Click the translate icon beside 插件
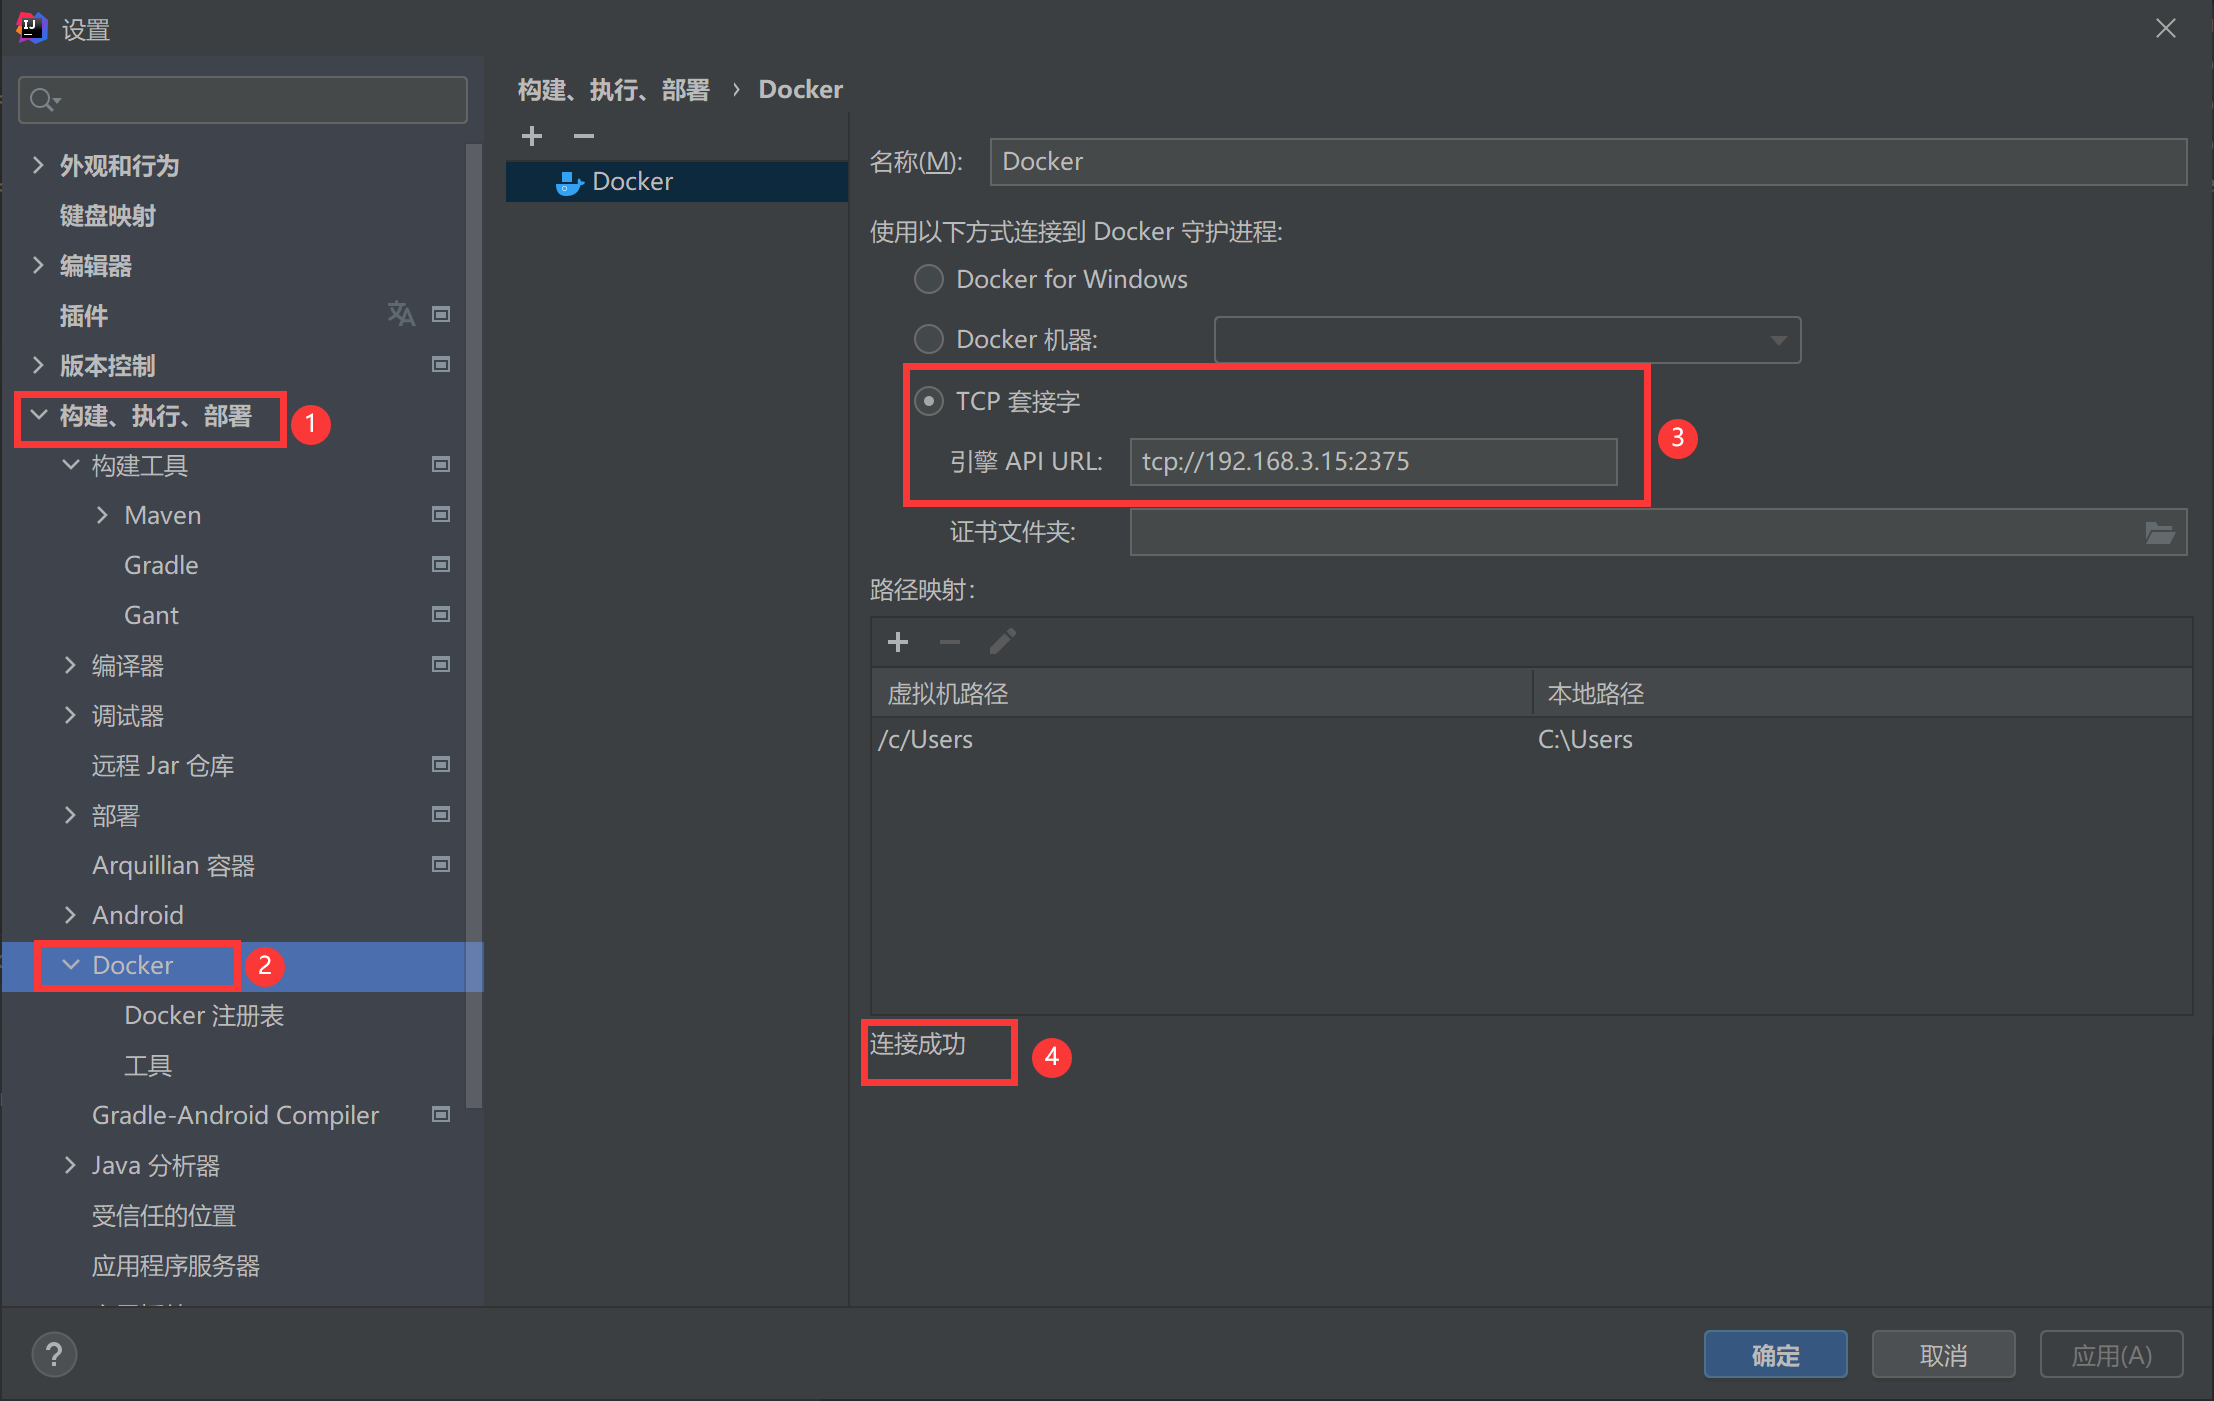 point(400,315)
